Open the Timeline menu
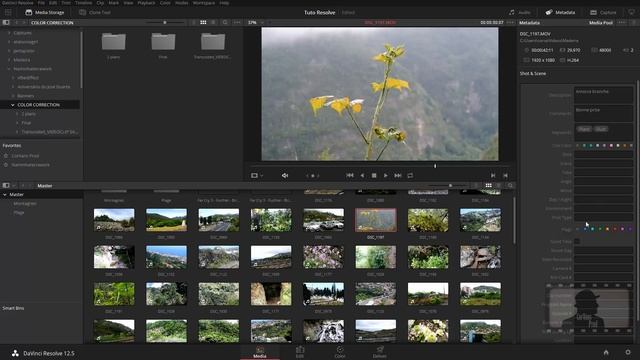This screenshot has width=640, height=360. (83, 3)
